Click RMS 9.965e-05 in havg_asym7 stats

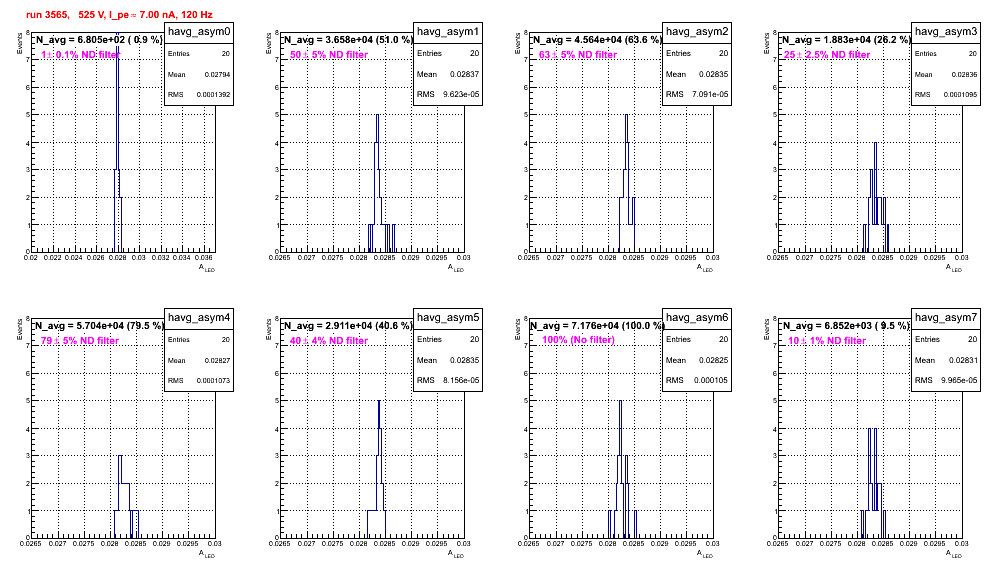pyautogui.click(x=946, y=381)
